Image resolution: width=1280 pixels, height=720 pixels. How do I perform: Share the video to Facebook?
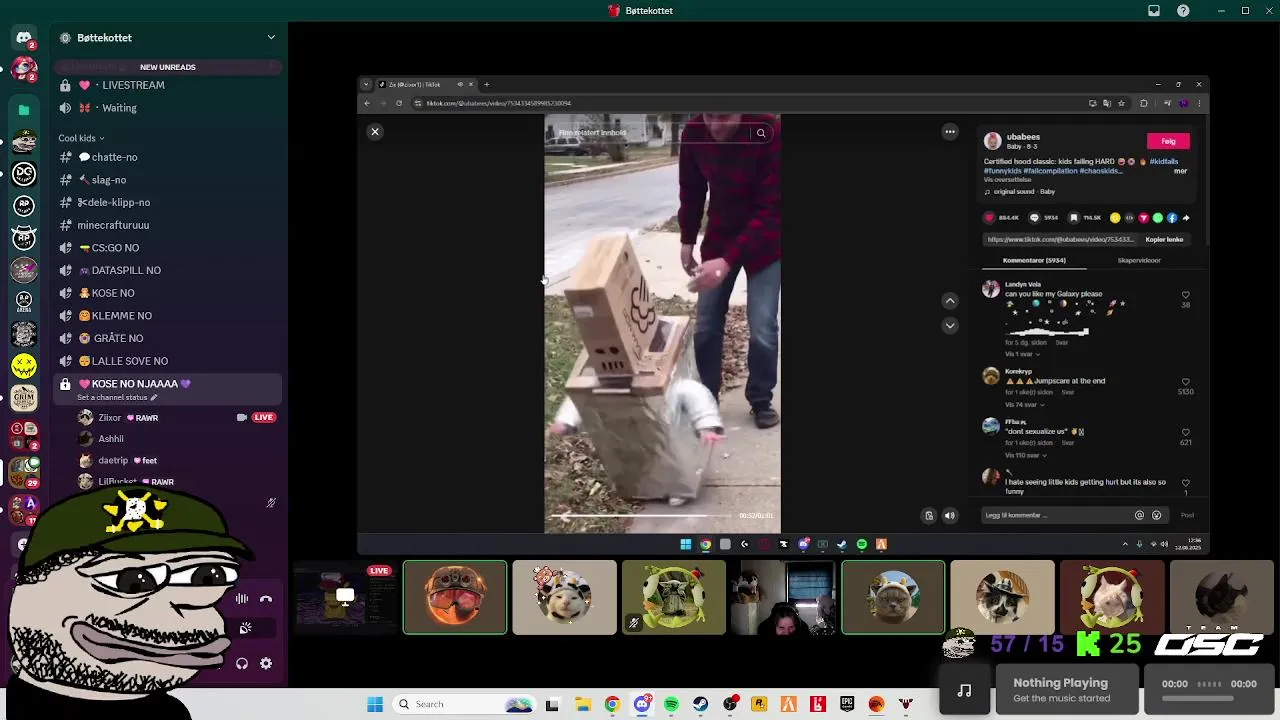tap(1172, 218)
